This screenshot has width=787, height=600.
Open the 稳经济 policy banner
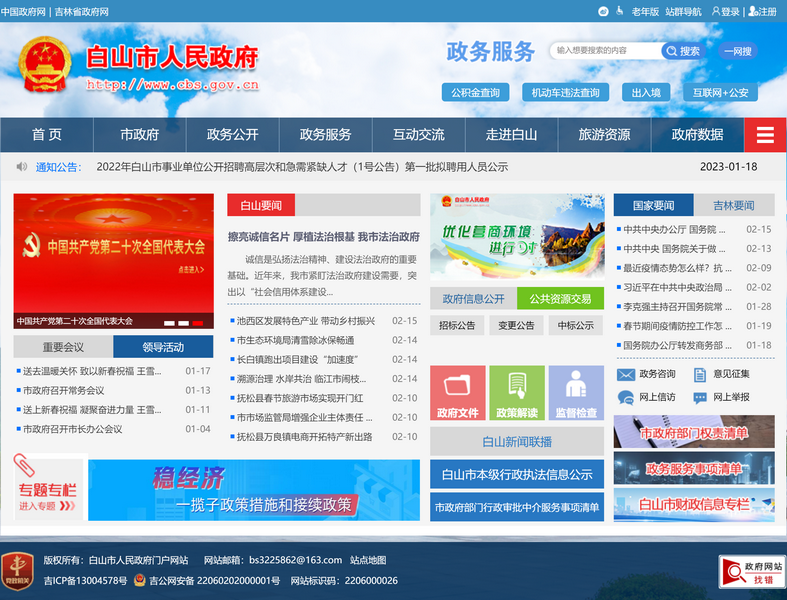pyautogui.click(x=254, y=490)
